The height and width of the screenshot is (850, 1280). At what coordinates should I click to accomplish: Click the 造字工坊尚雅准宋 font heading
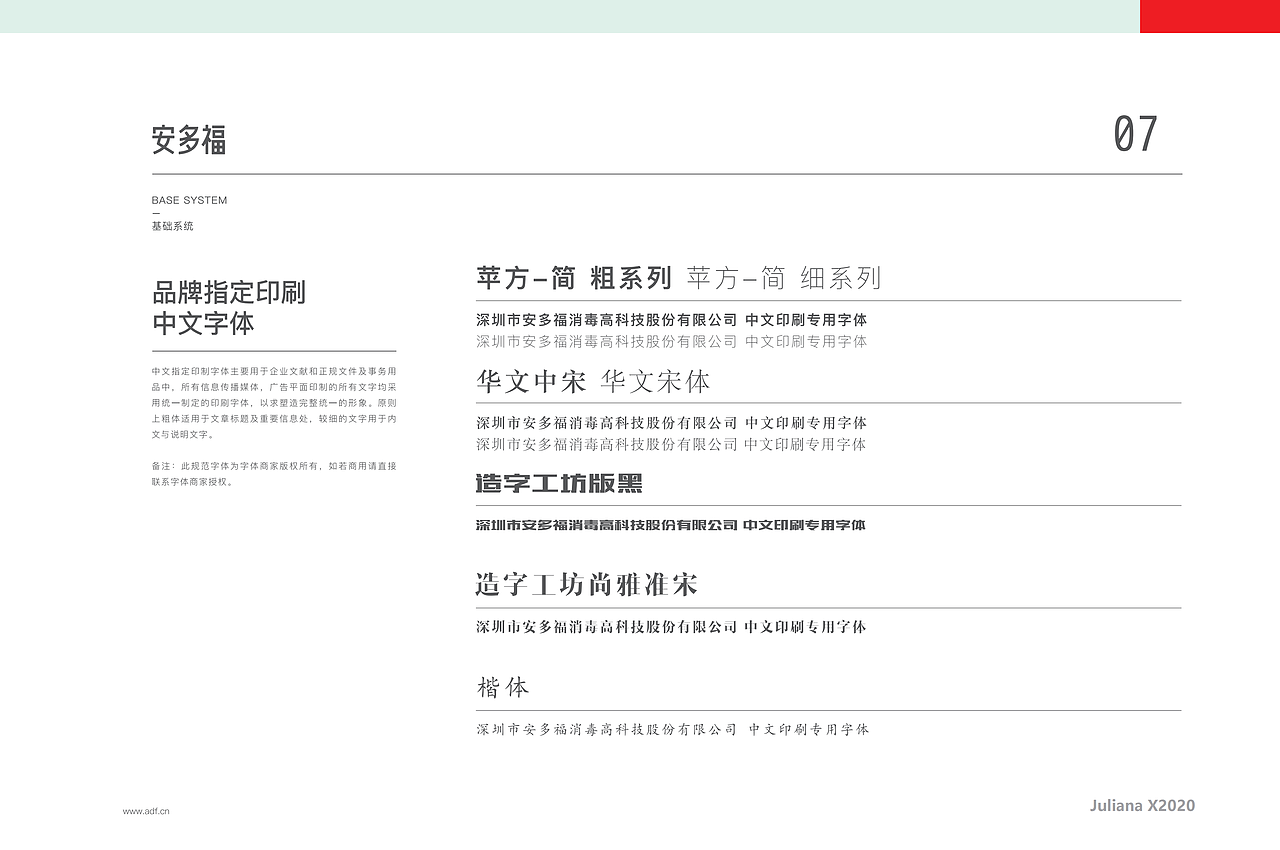[x=587, y=584]
